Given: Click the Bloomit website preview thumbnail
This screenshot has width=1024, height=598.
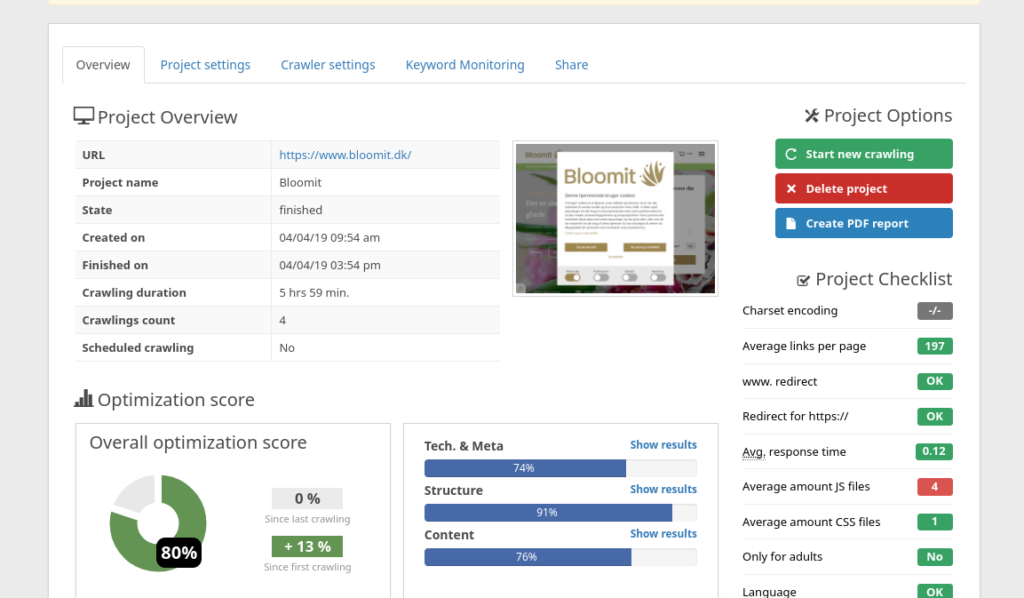Looking at the screenshot, I should click(x=615, y=218).
